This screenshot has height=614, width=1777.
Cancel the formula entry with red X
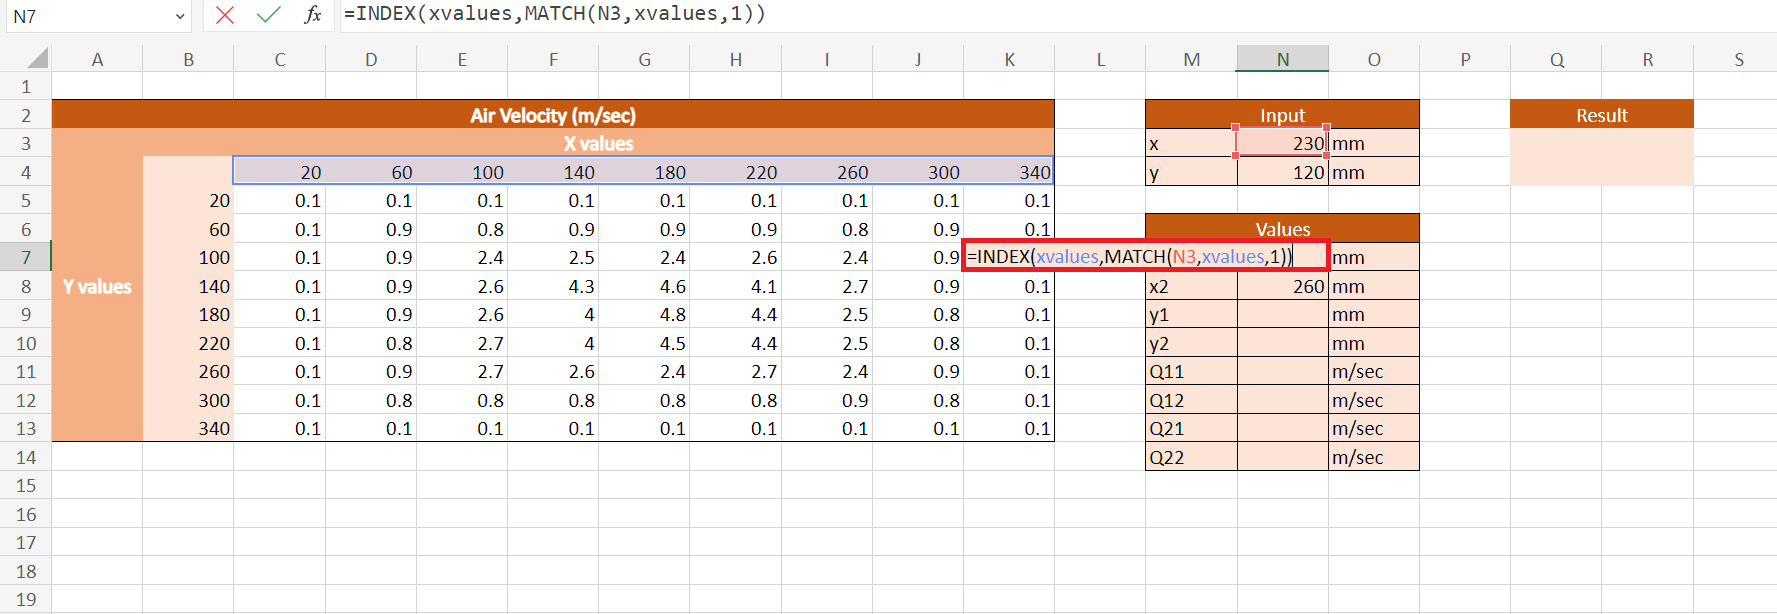[225, 15]
